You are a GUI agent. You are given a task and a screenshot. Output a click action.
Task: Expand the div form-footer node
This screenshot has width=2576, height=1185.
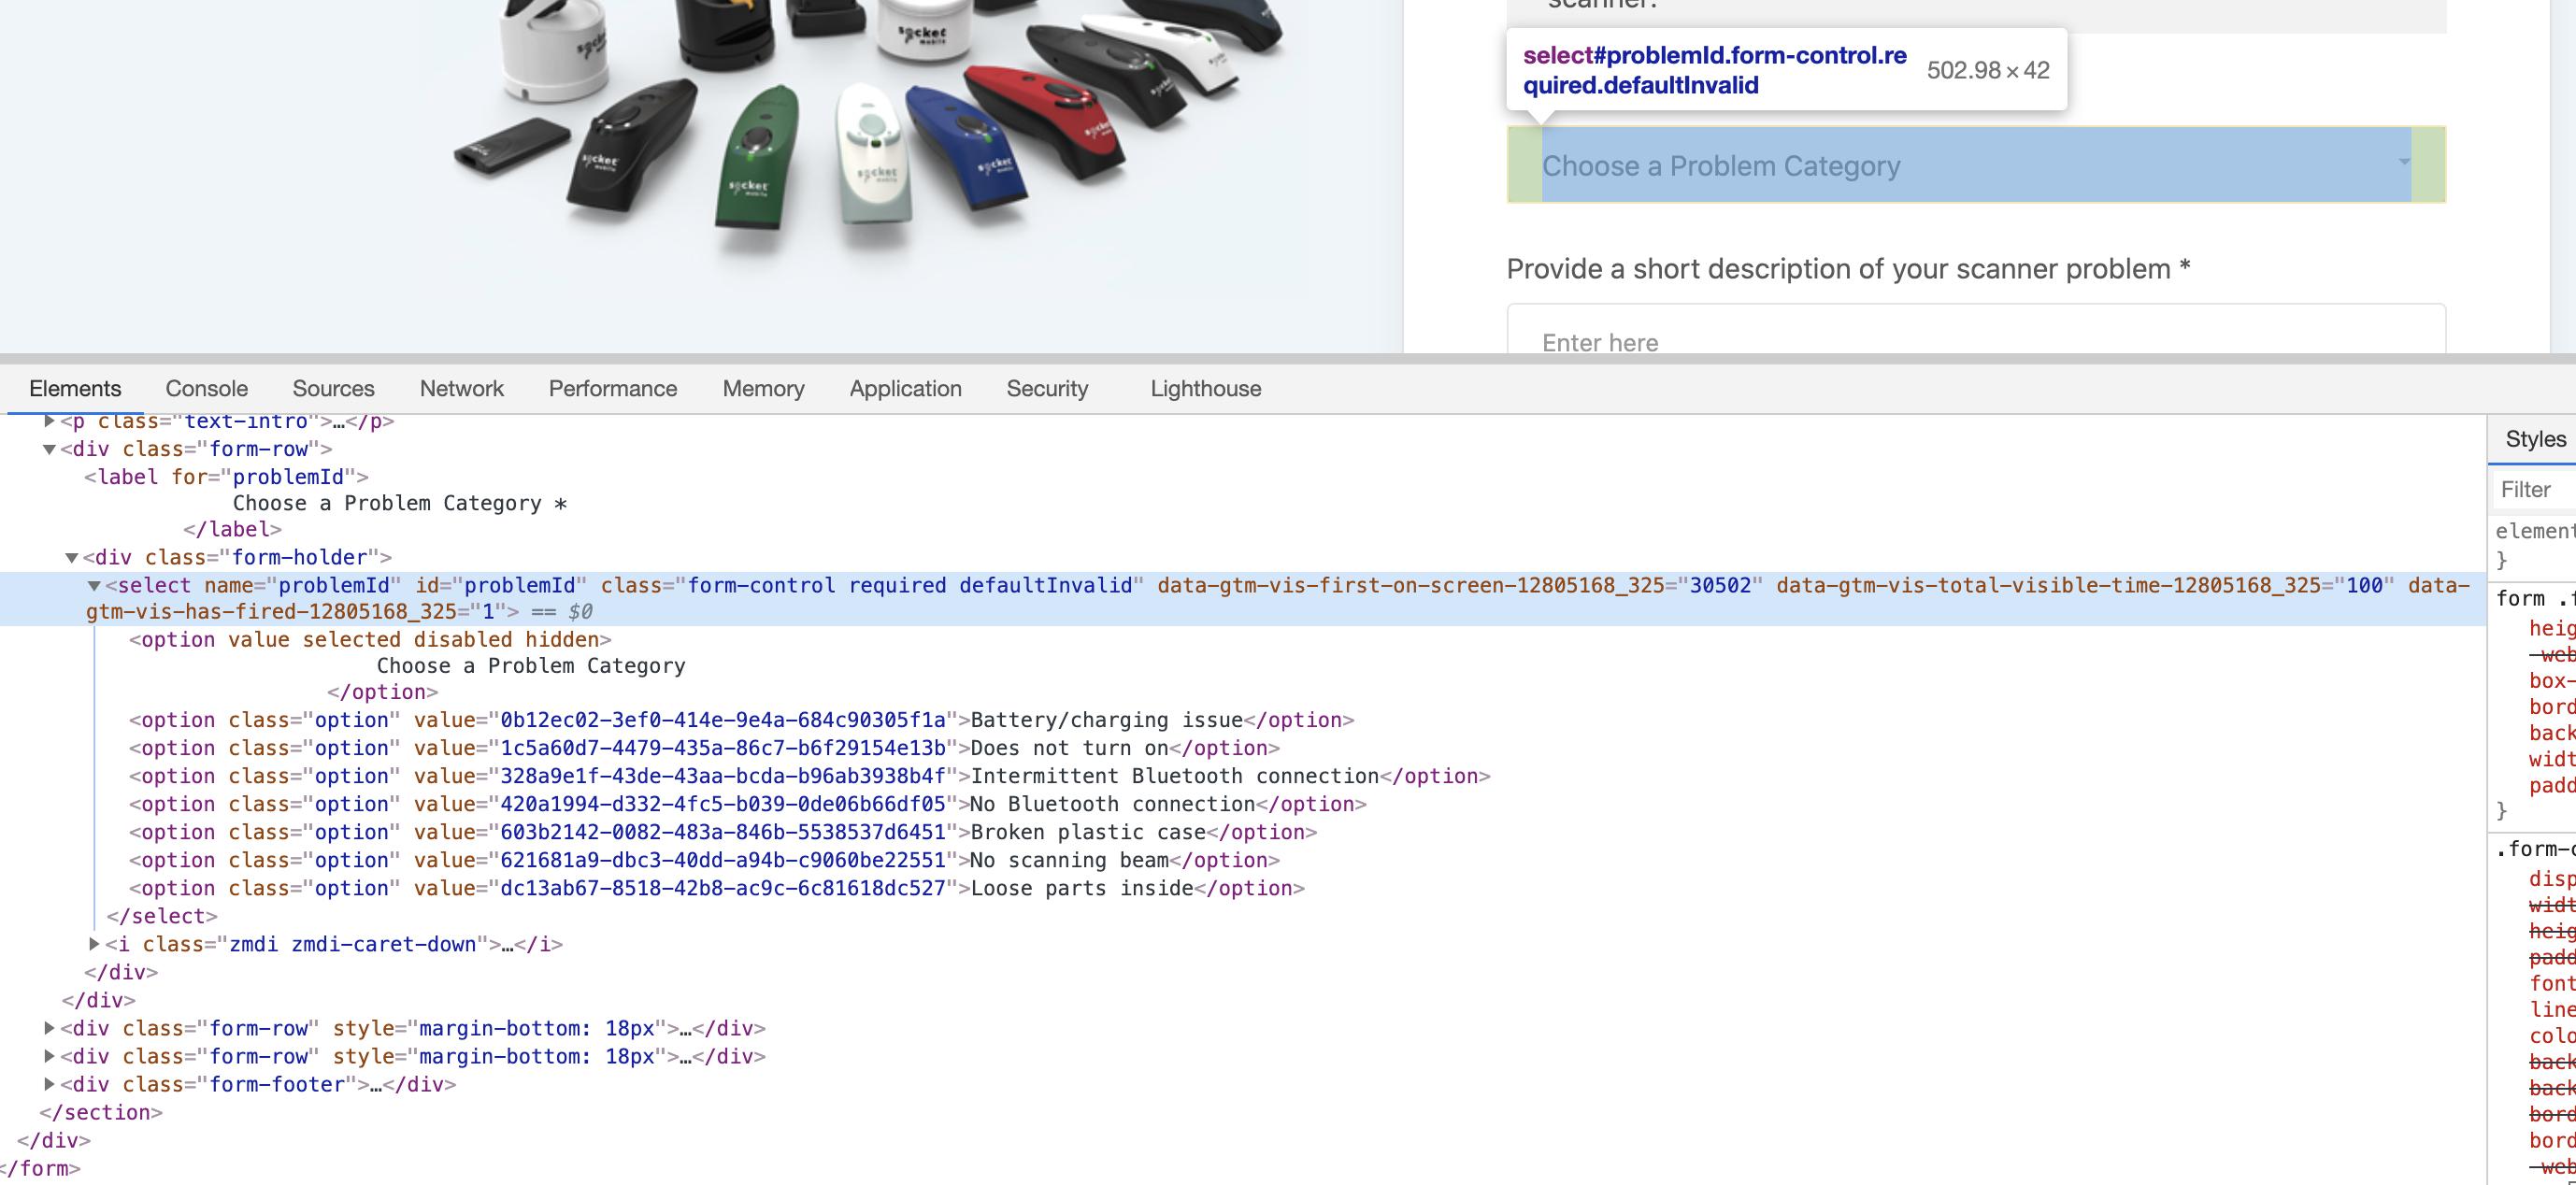[49, 1084]
